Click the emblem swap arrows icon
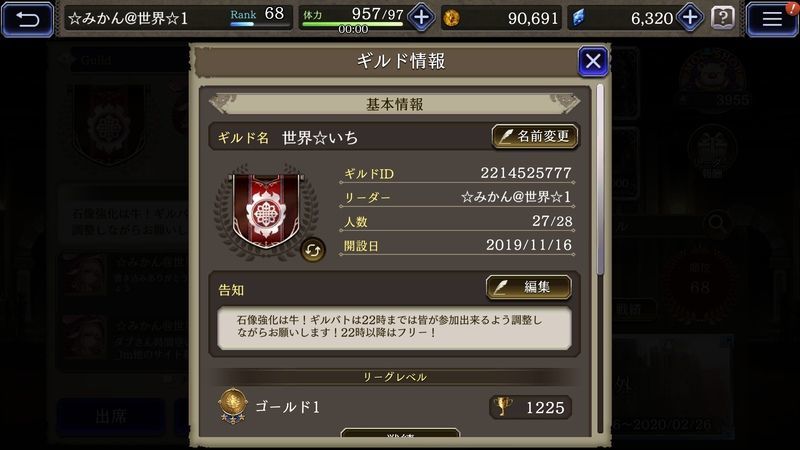Viewport: 800px width, 450px height. pos(312,250)
